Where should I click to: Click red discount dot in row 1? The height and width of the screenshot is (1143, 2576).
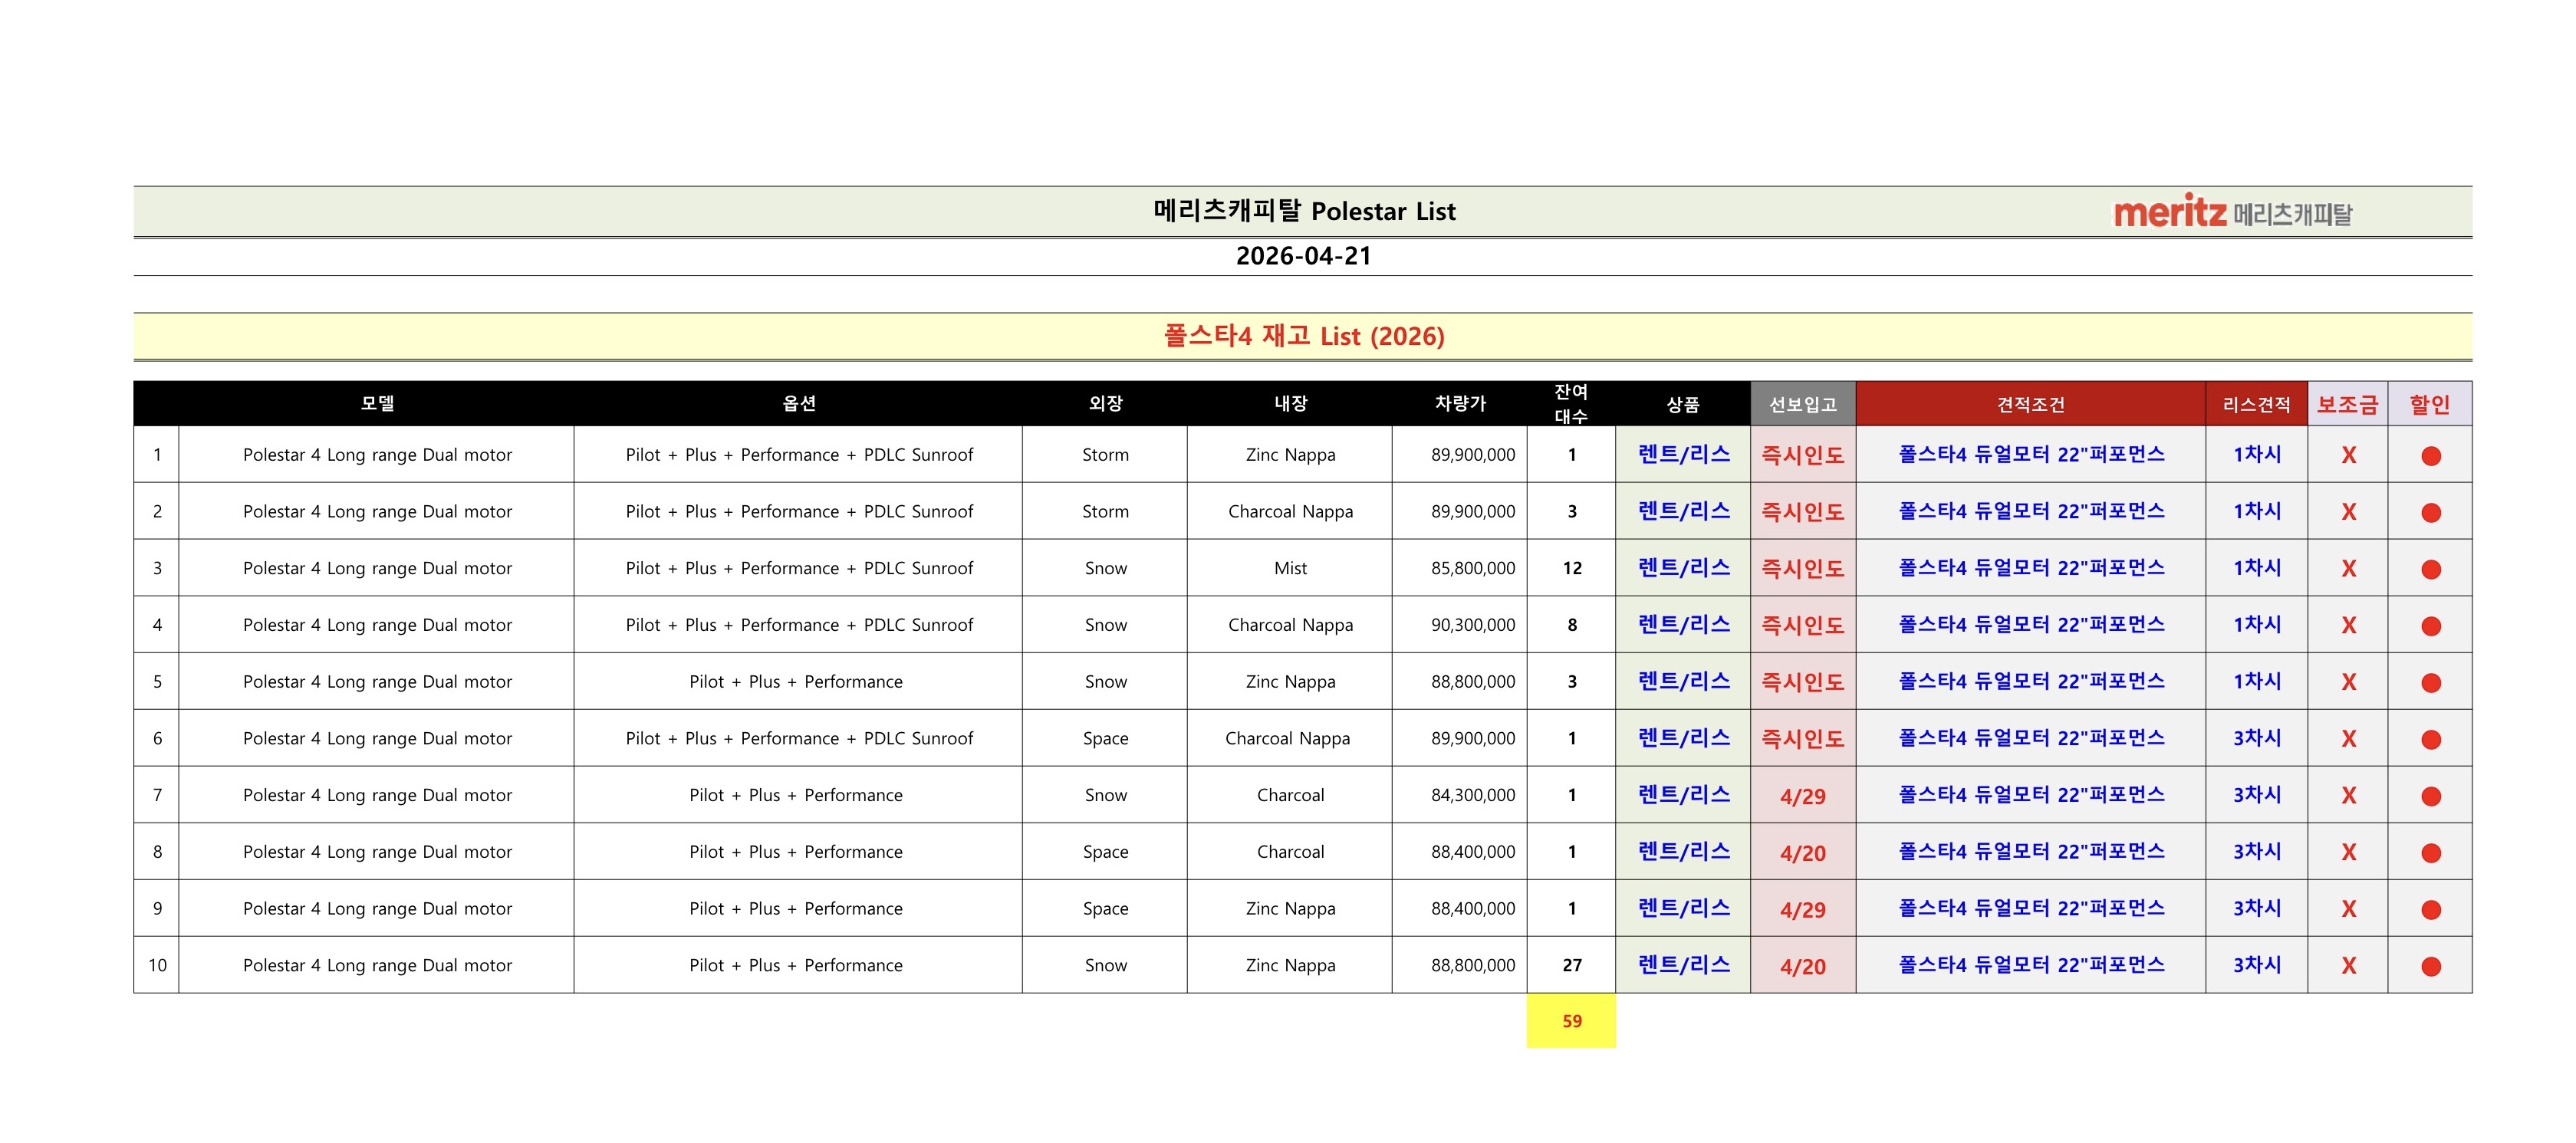2430,456
